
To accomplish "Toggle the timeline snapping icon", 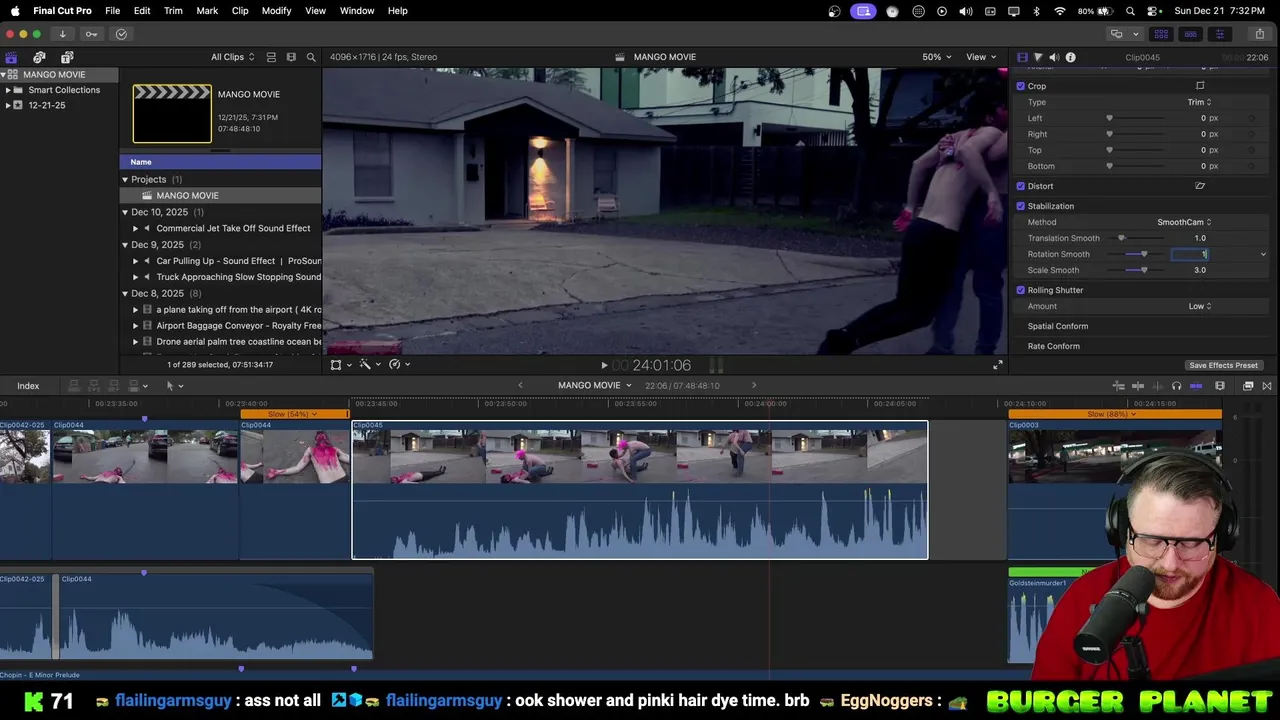I will tap(1196, 386).
